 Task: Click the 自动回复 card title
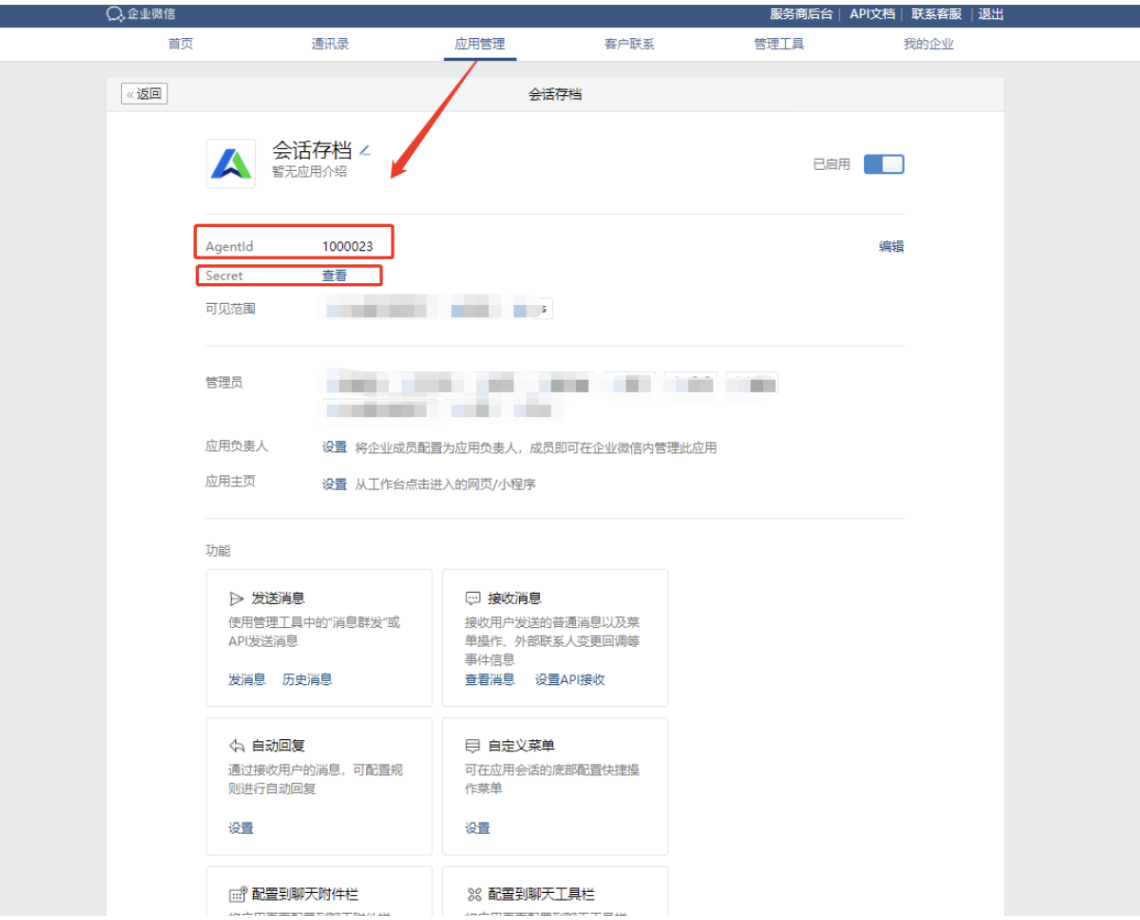pyautogui.click(x=278, y=746)
